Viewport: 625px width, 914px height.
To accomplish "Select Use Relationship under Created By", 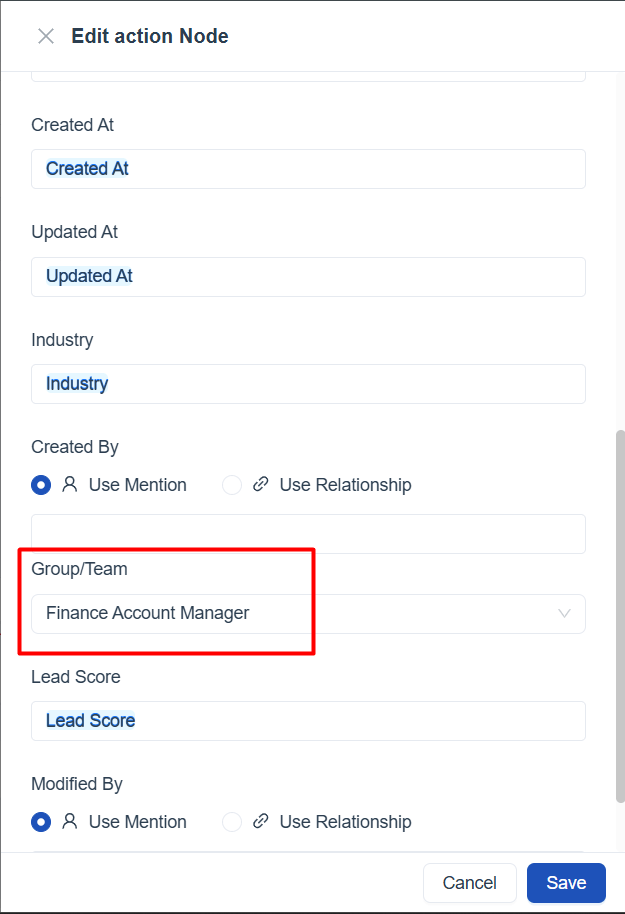I will tap(232, 485).
